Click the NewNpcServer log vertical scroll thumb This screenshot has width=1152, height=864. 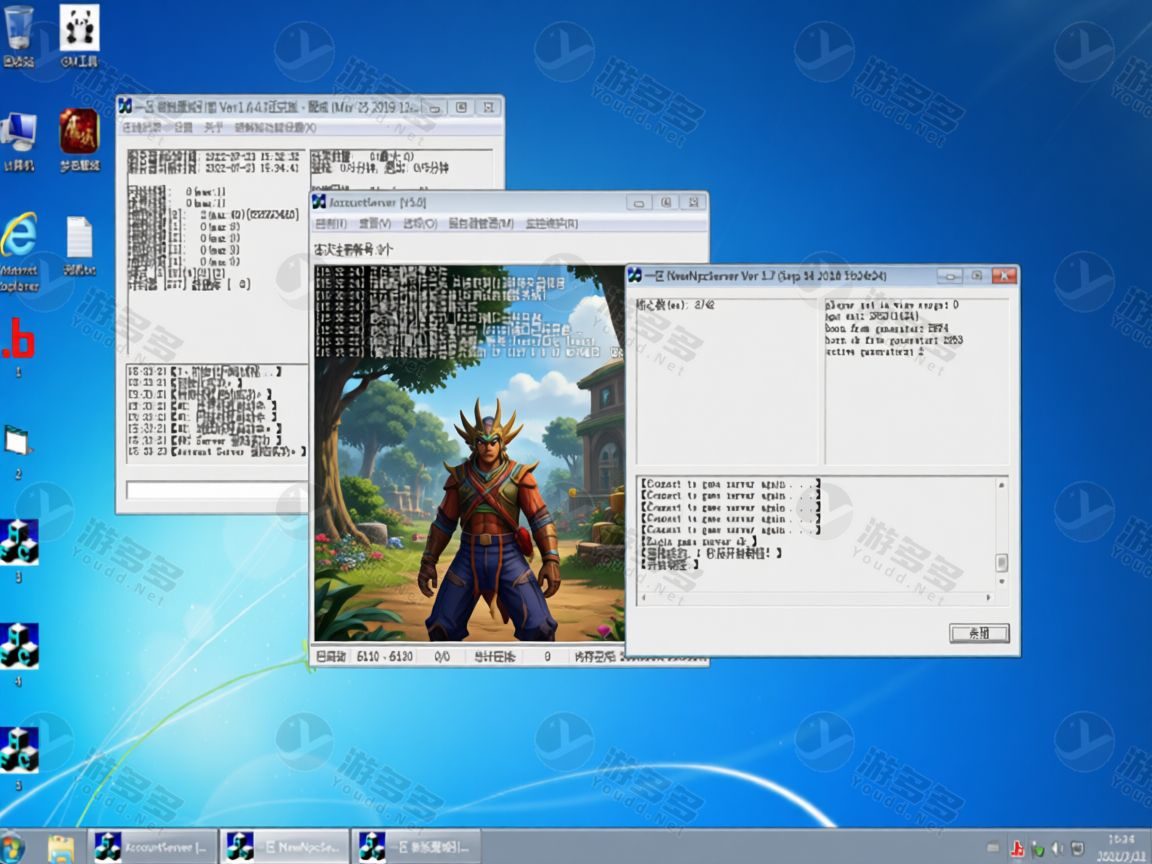tap(1001, 563)
